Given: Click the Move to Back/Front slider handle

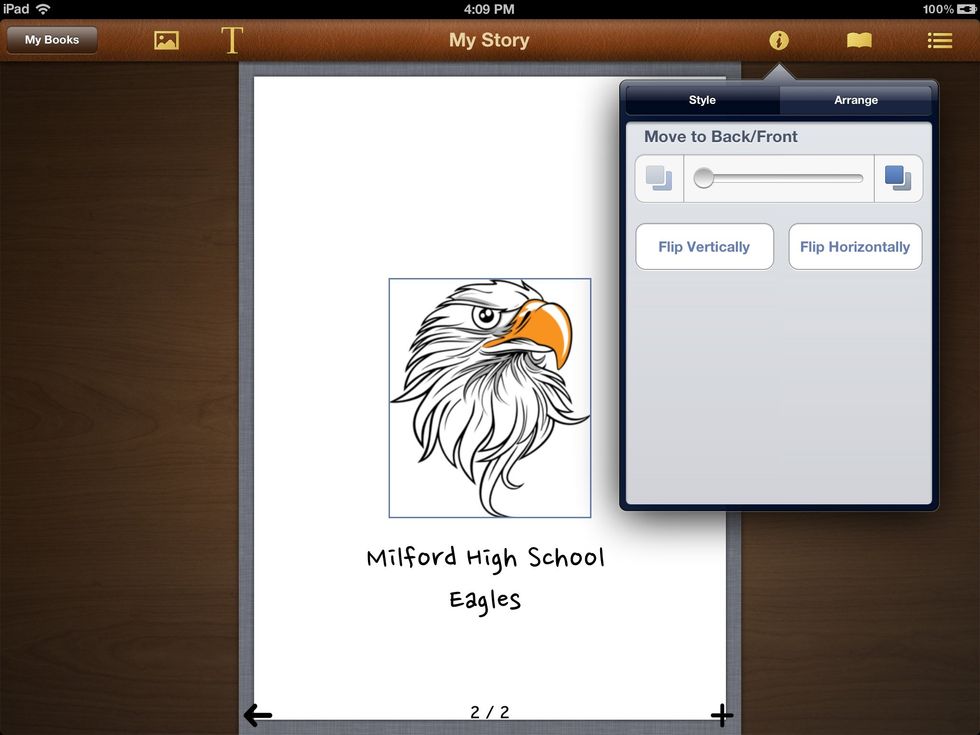Looking at the screenshot, I should pos(704,179).
